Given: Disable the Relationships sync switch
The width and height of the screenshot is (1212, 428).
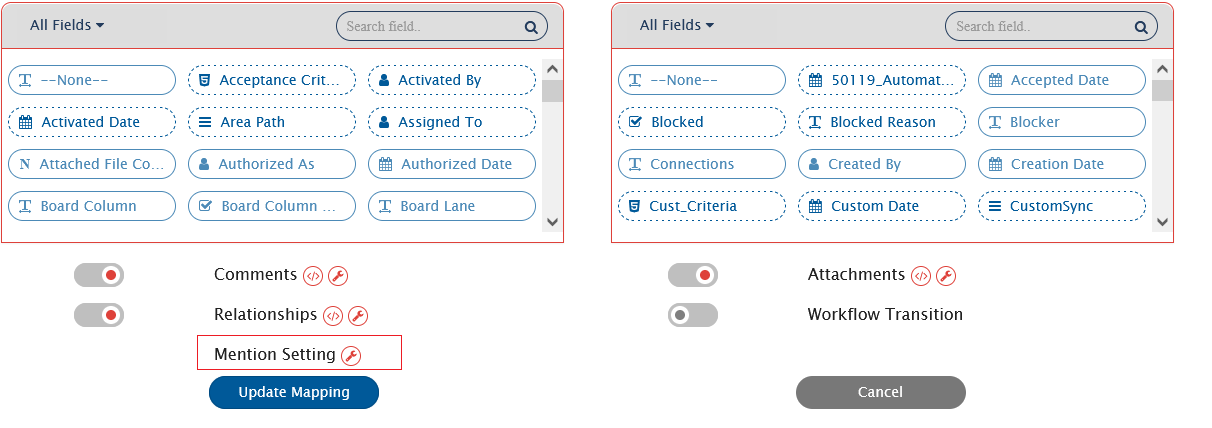Looking at the screenshot, I should pyautogui.click(x=99, y=315).
